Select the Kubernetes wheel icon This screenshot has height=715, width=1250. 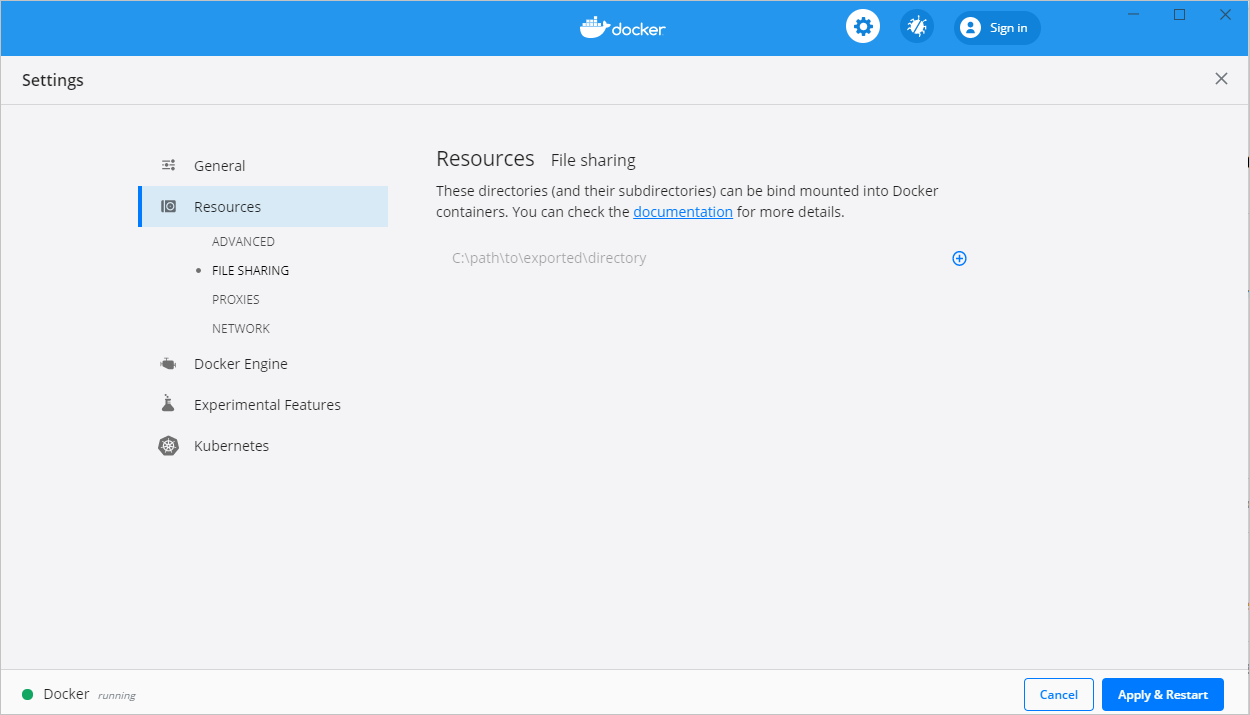point(167,445)
